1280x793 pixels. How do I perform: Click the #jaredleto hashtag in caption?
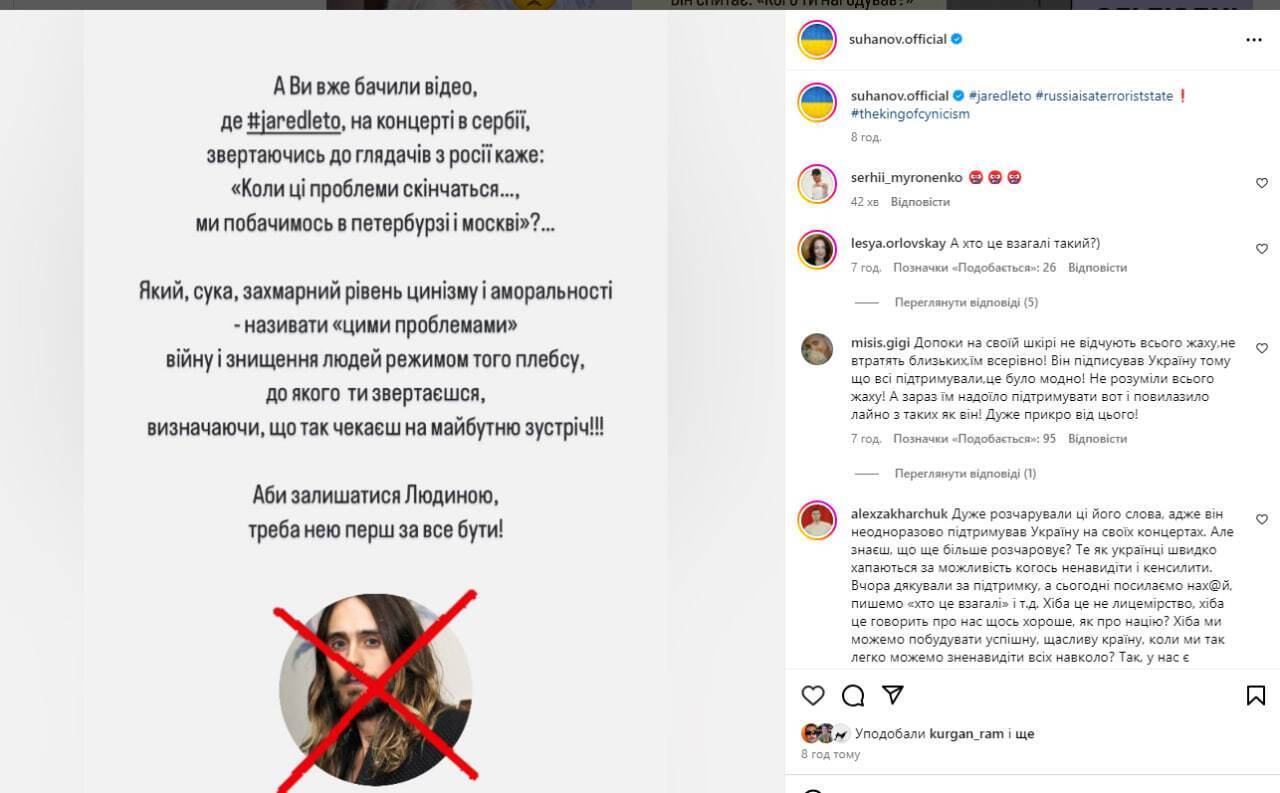[999, 96]
